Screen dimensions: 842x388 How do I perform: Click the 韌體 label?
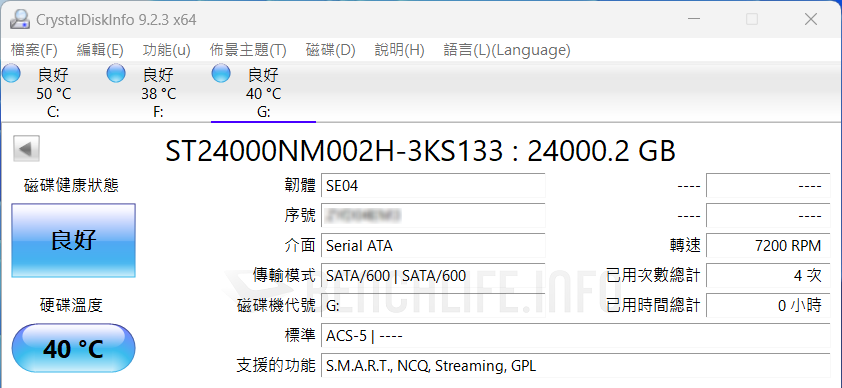[300, 186]
